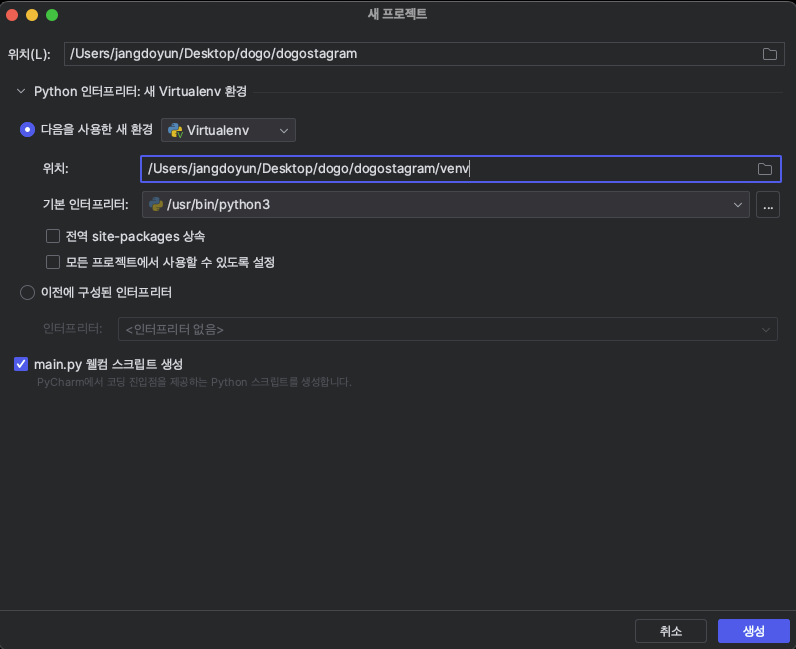Select '이전에 구성된 인터프리터' radio button
This screenshot has width=796, height=649.
(27, 293)
